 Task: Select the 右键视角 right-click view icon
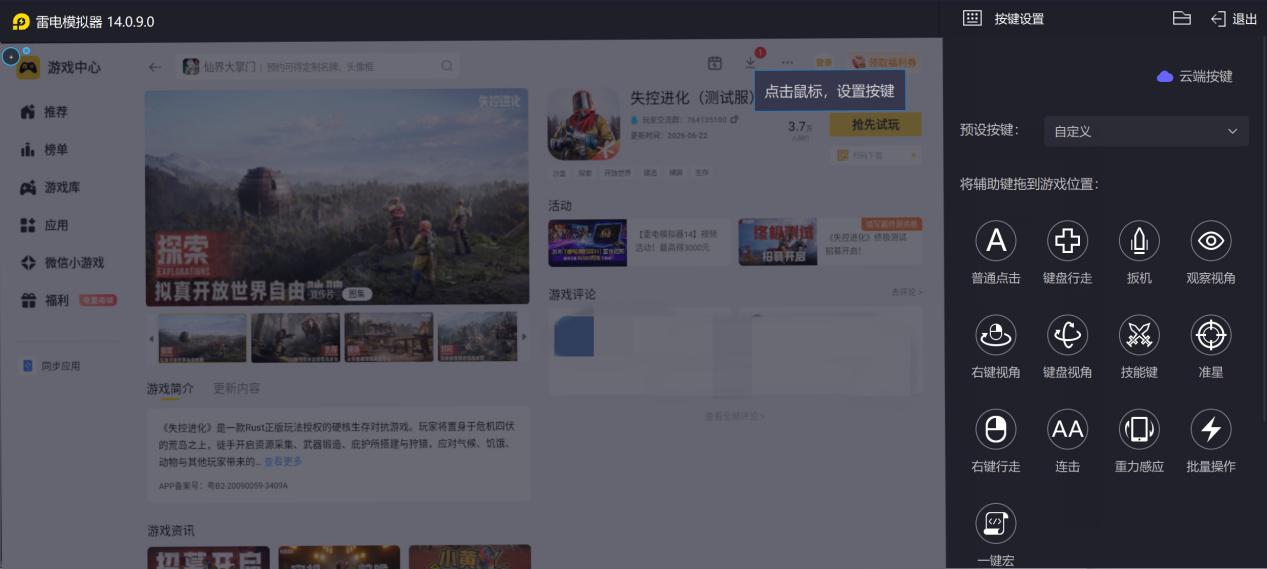click(995, 335)
